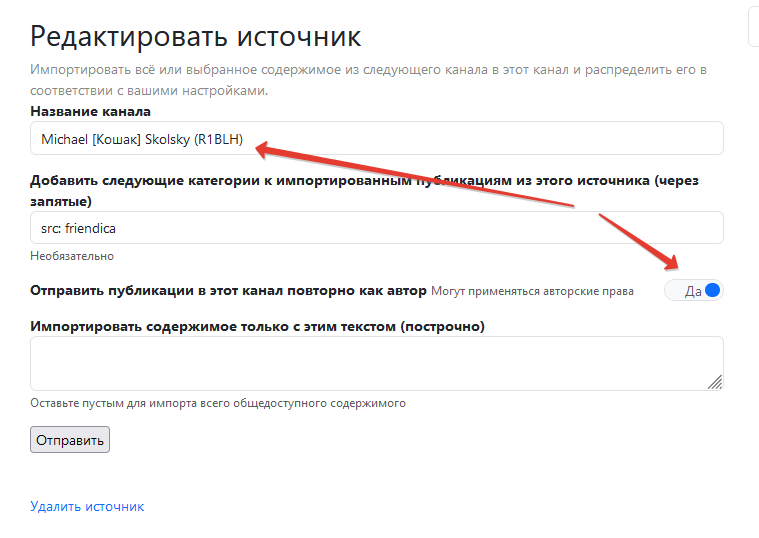This screenshot has width=759, height=538.
Task: Click the "Редактировать источник" heading
Action: point(195,37)
